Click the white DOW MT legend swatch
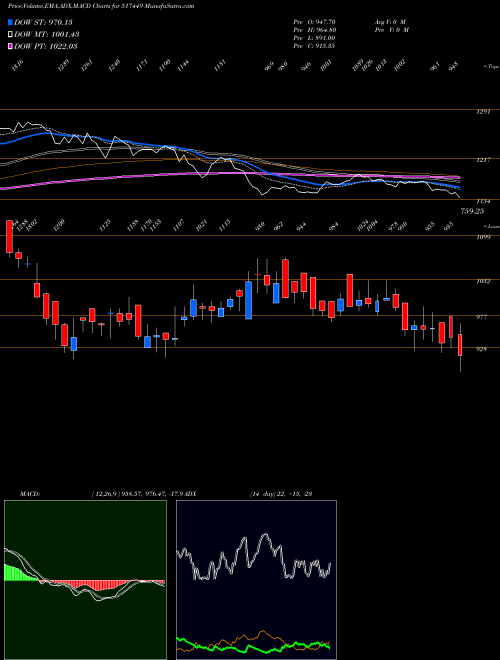Screen dimensions: 500x660 pyautogui.click(x=10, y=34)
